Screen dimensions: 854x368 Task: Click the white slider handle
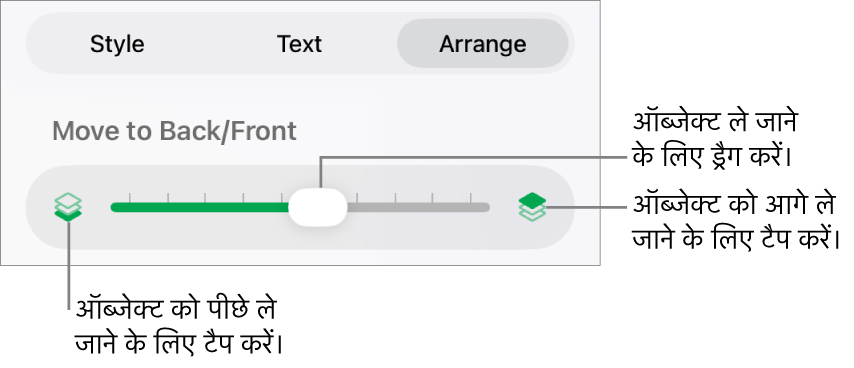[x=318, y=207]
